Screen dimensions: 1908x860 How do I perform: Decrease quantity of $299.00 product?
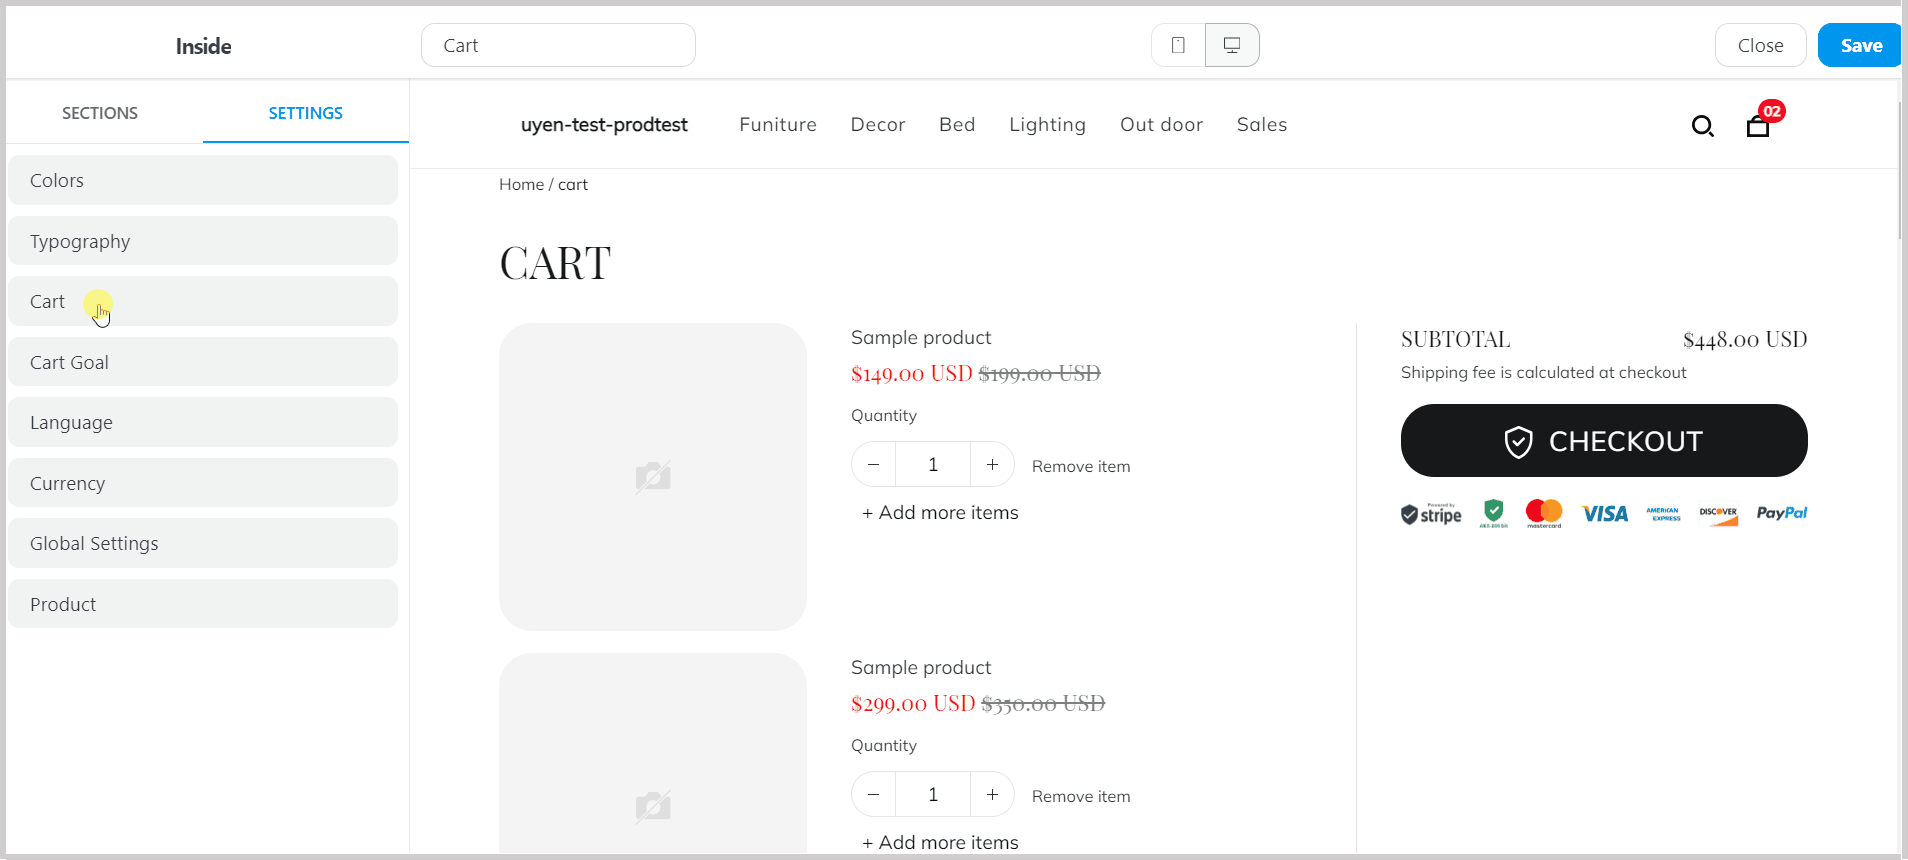tap(874, 795)
